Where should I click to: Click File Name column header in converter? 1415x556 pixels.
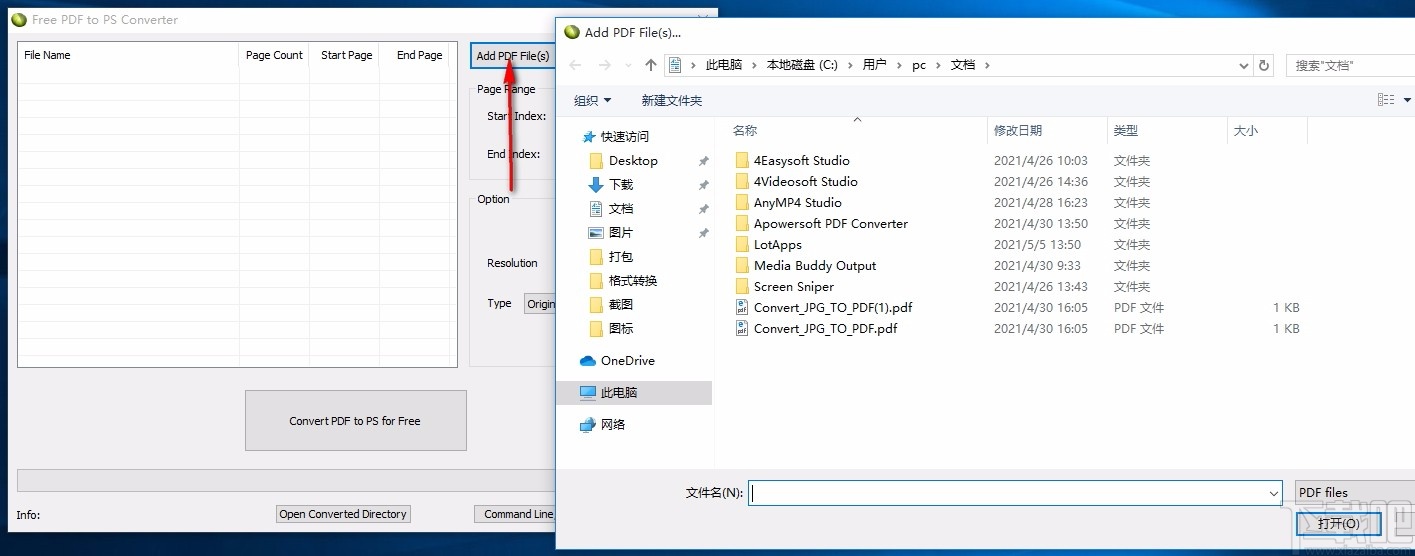pyautogui.click(x=129, y=55)
